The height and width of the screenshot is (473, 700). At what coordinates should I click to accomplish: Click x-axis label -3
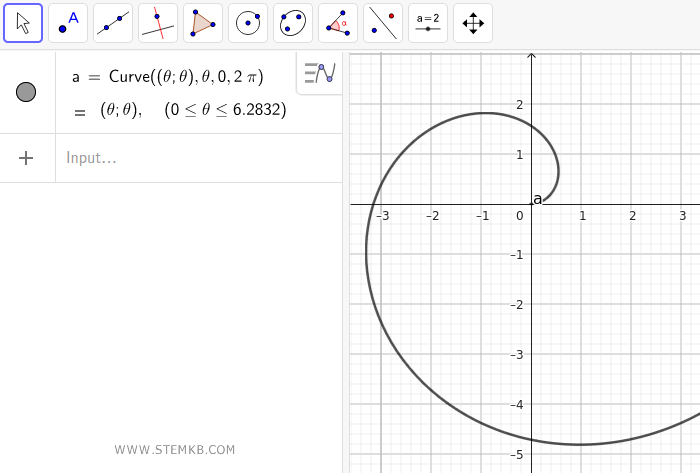point(383,216)
